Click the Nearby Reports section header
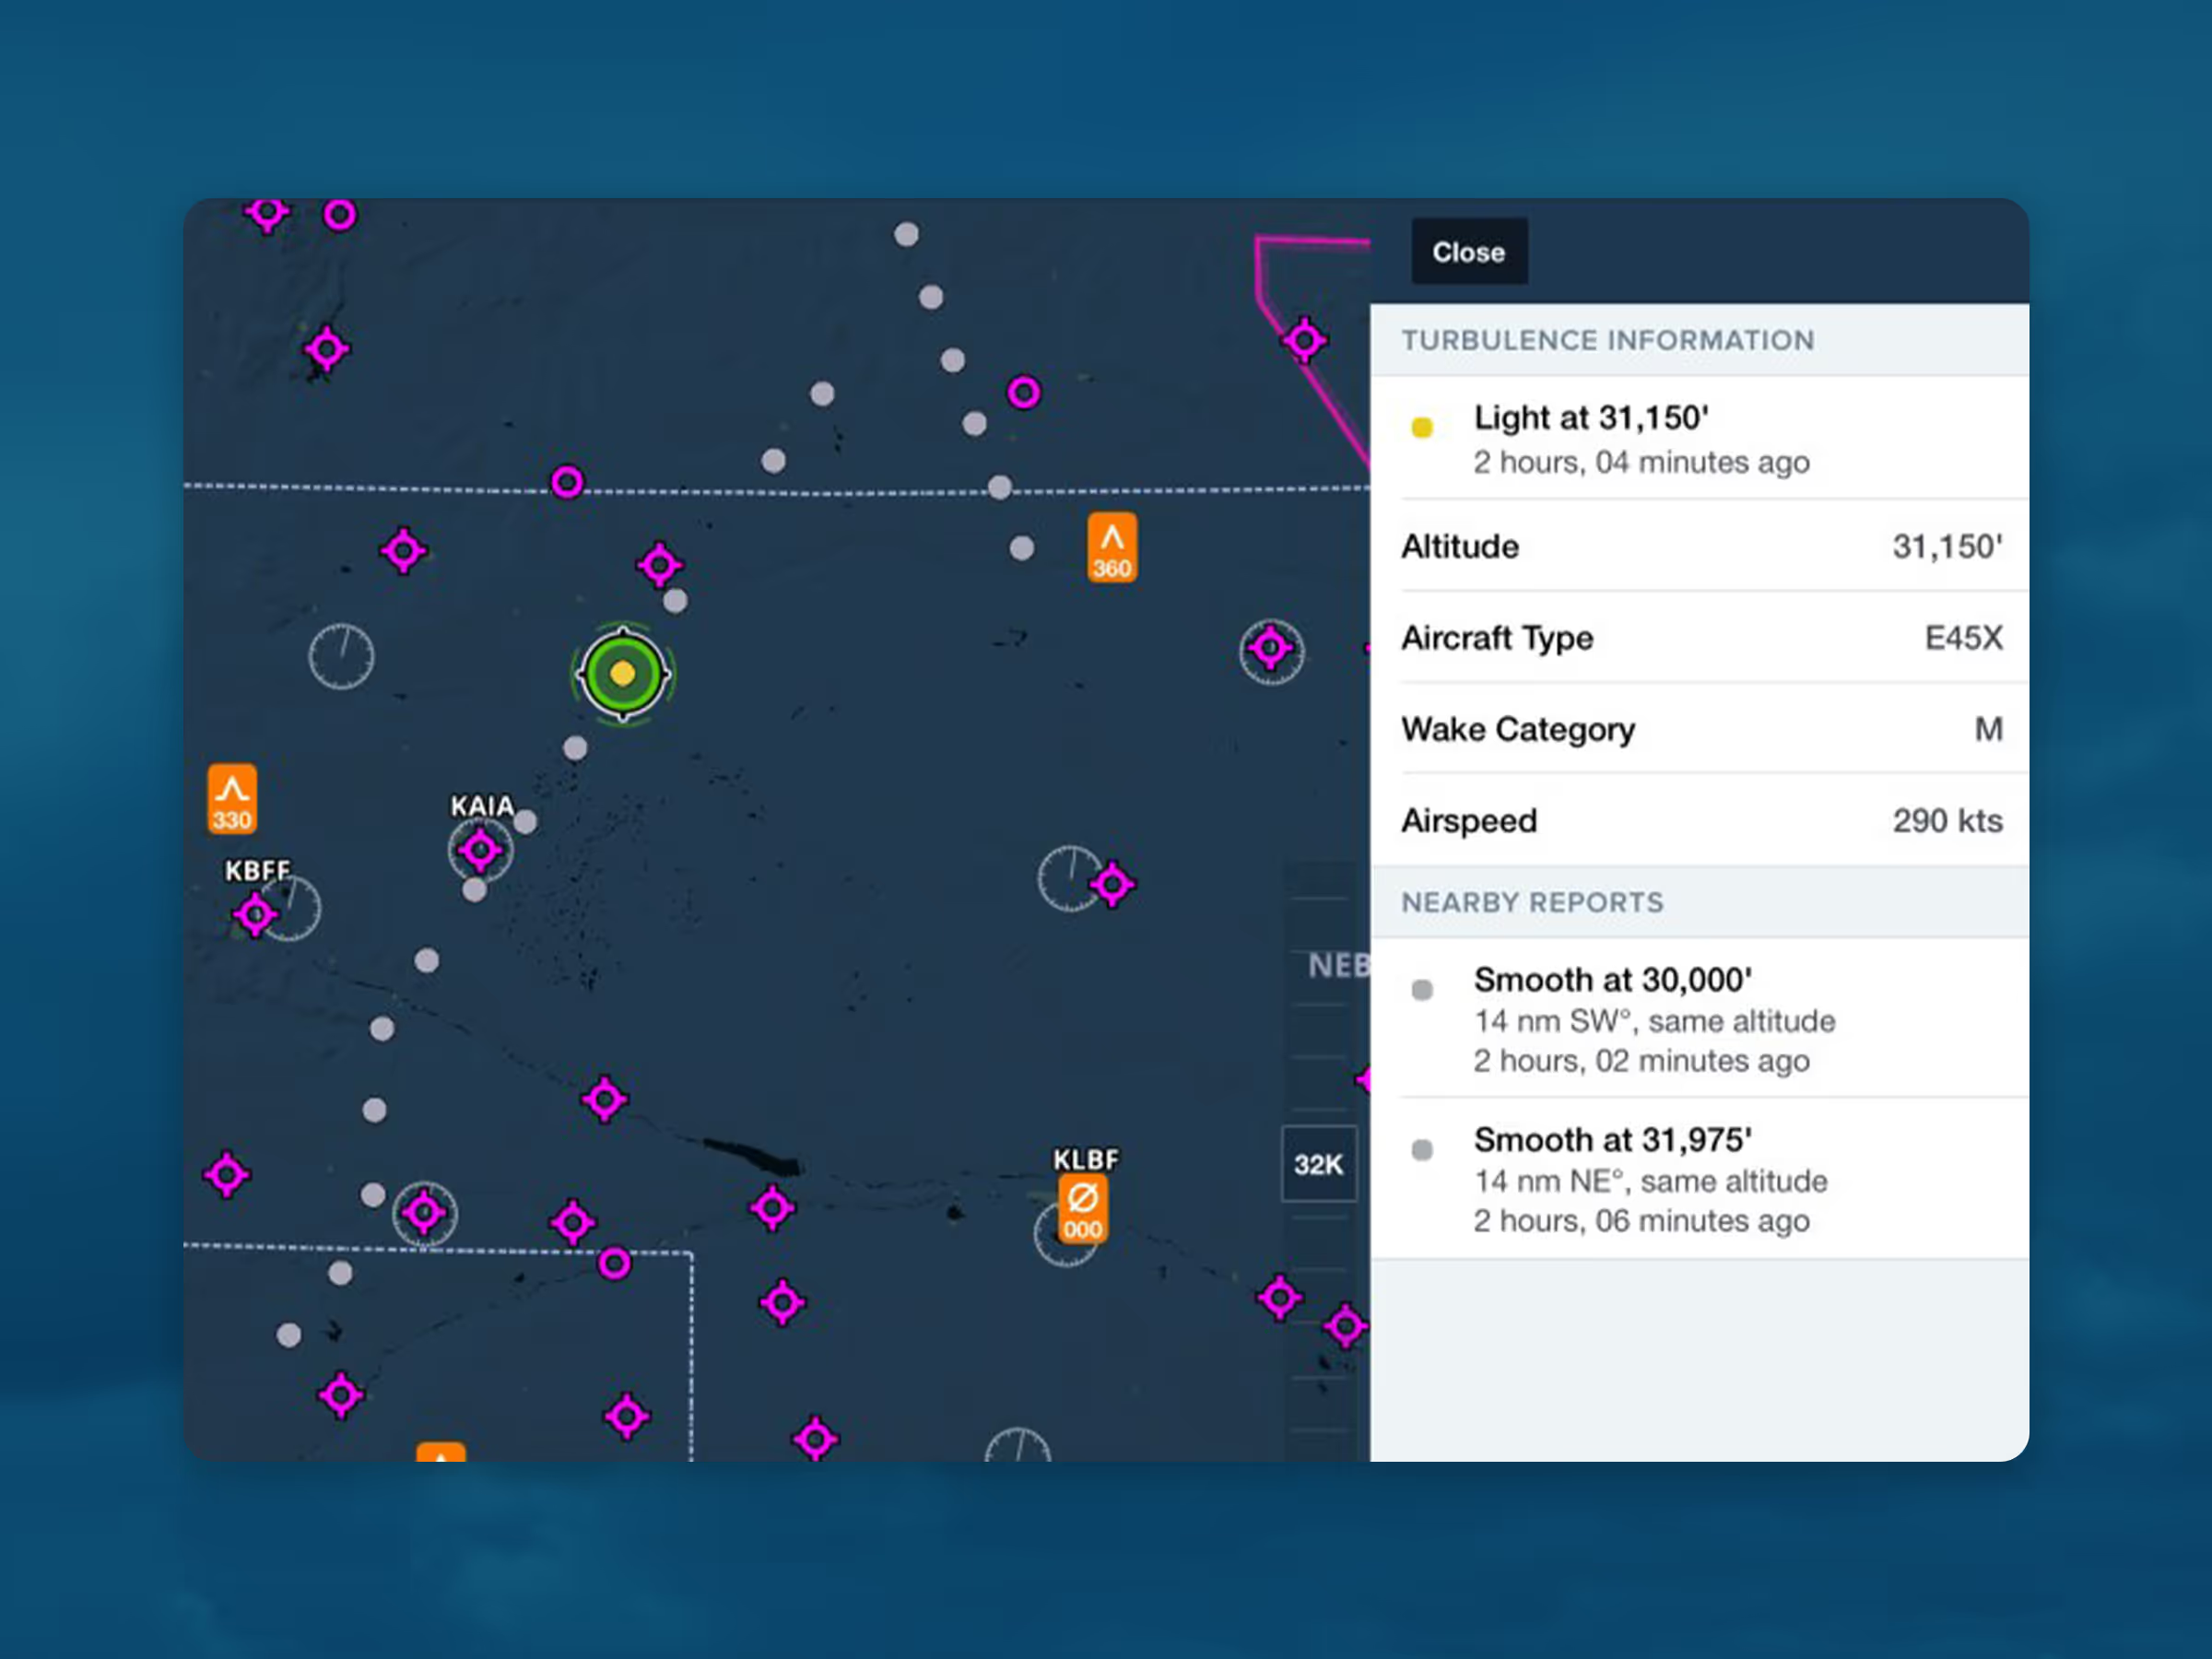This screenshot has width=2212, height=1659. pyautogui.click(x=1531, y=902)
